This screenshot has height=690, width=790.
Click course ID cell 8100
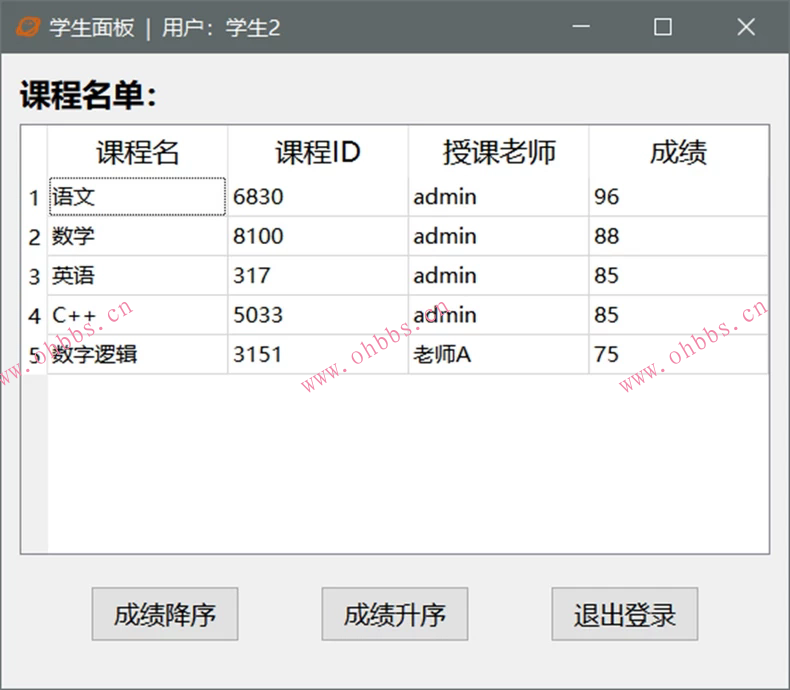[318, 236]
